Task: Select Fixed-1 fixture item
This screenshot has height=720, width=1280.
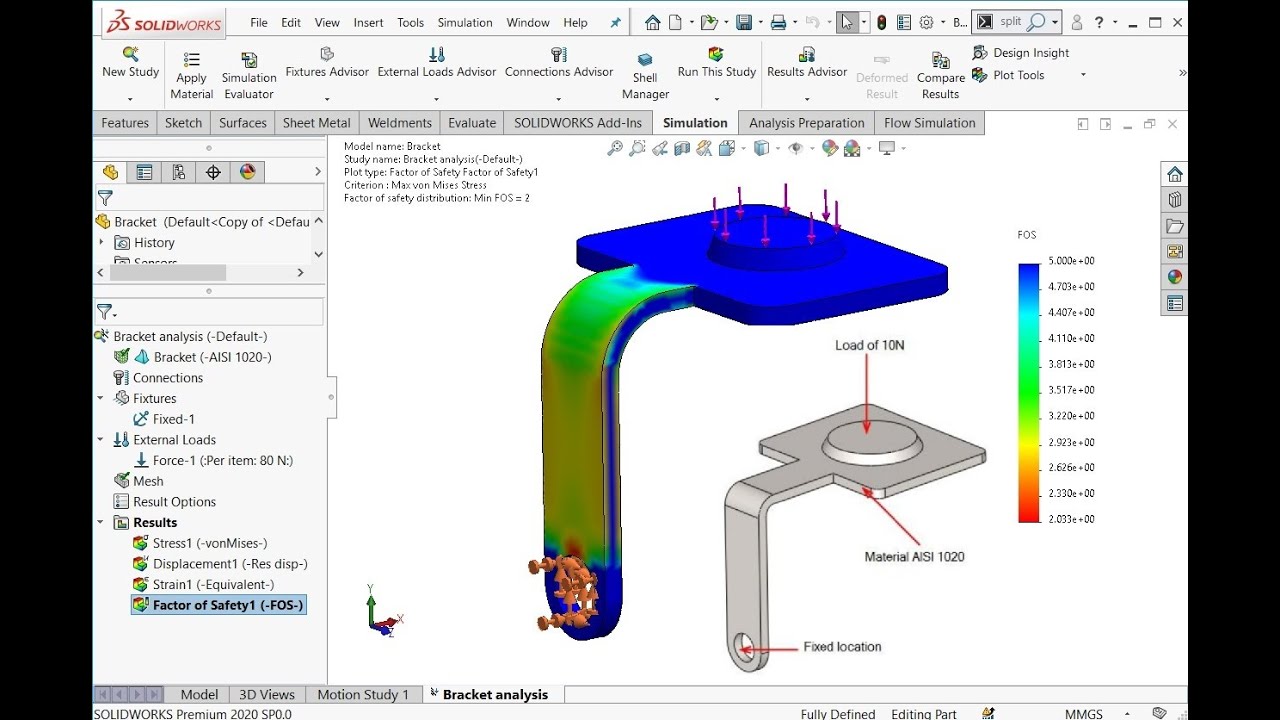Action: click(164, 419)
